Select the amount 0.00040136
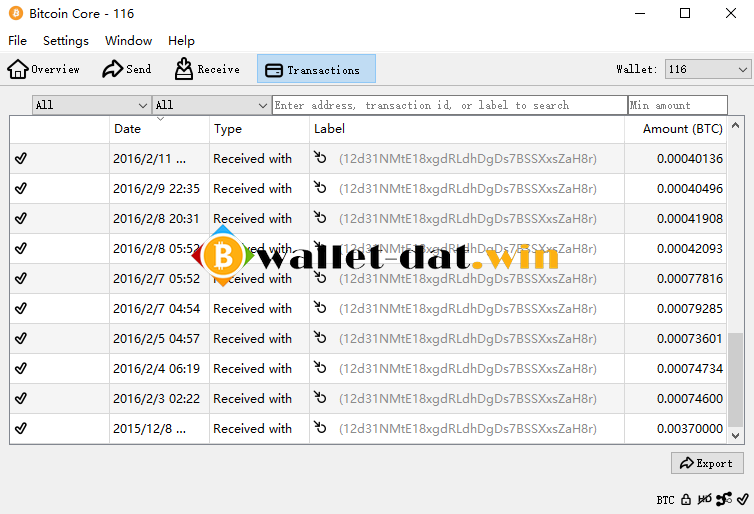 690,159
